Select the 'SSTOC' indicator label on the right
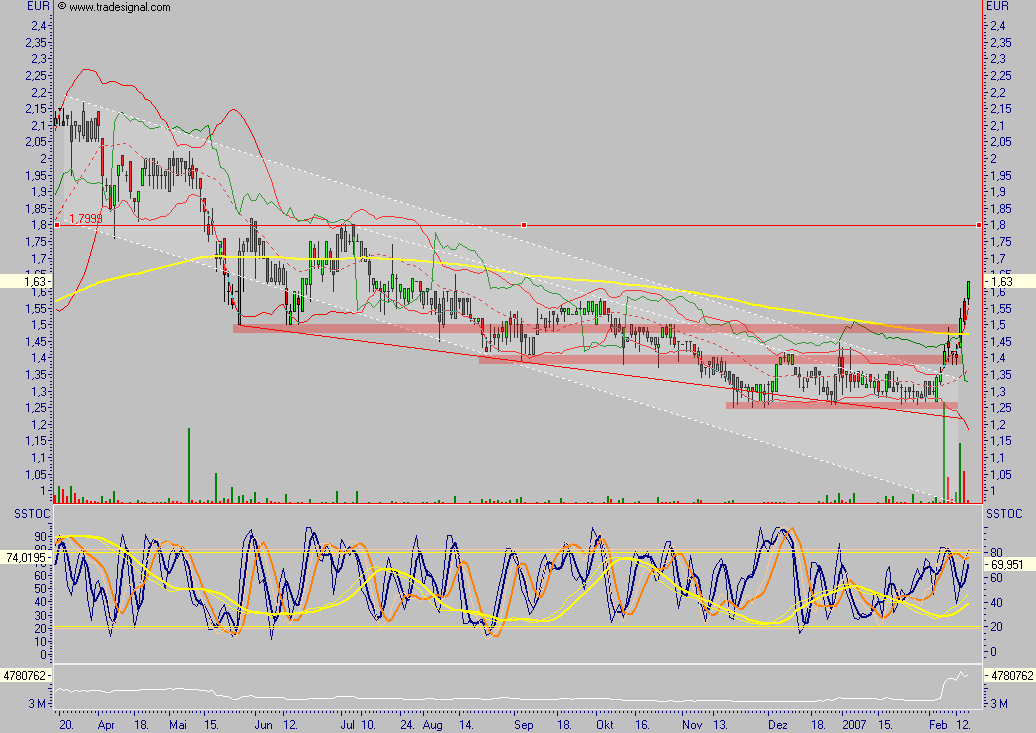Screen dimensions: 1036x733 click(x=1004, y=514)
